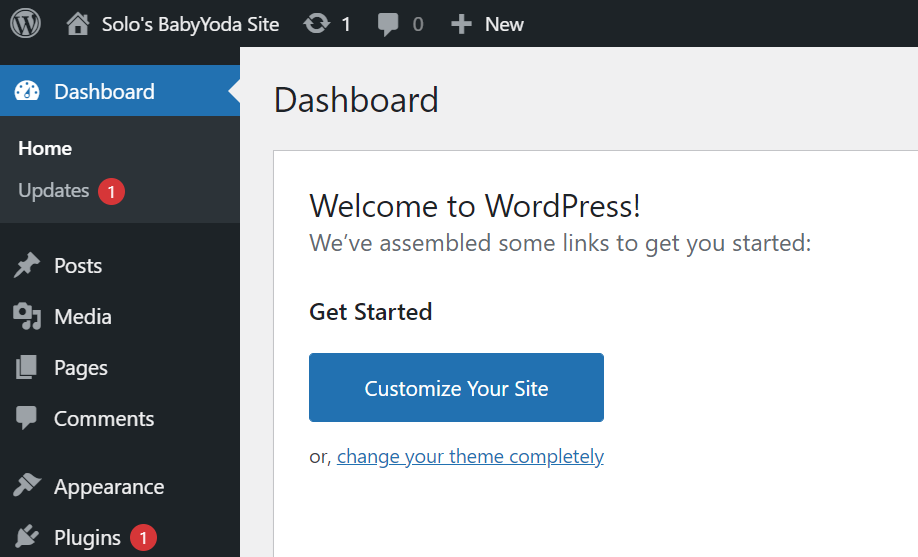Click the comments count 0 in admin bar

pos(417,25)
